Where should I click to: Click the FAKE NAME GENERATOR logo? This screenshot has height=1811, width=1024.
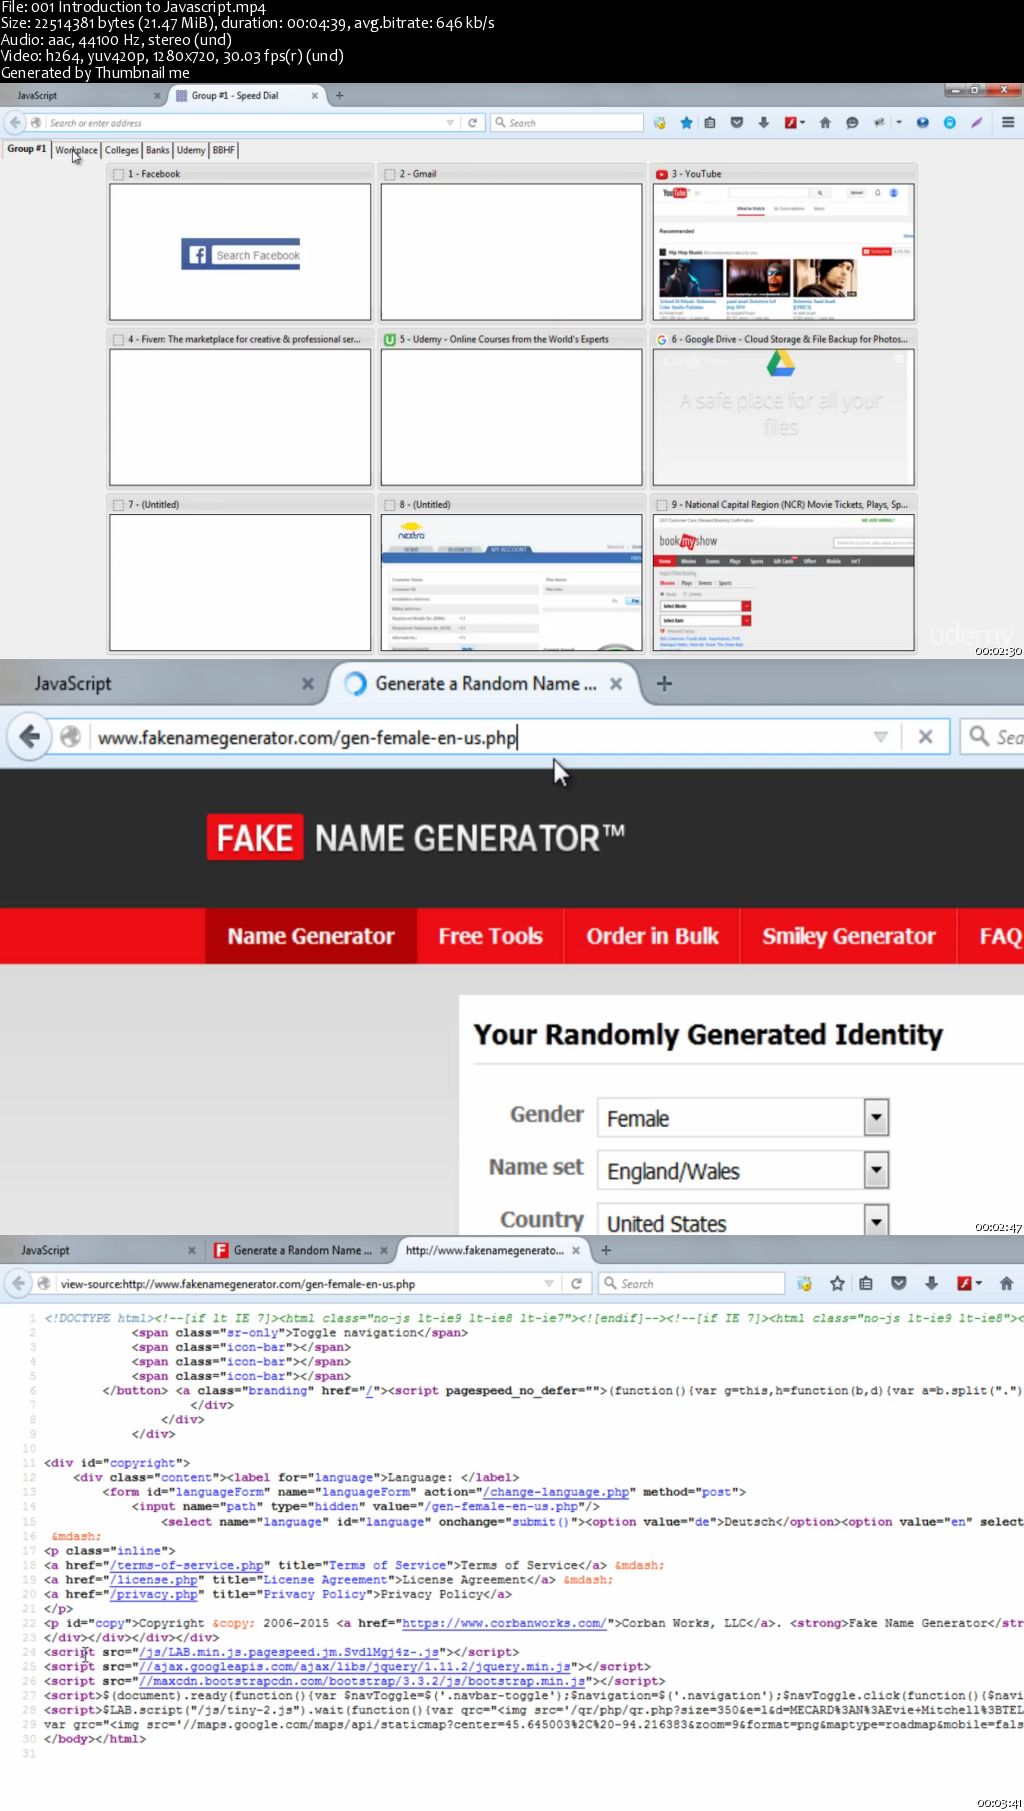click(415, 838)
